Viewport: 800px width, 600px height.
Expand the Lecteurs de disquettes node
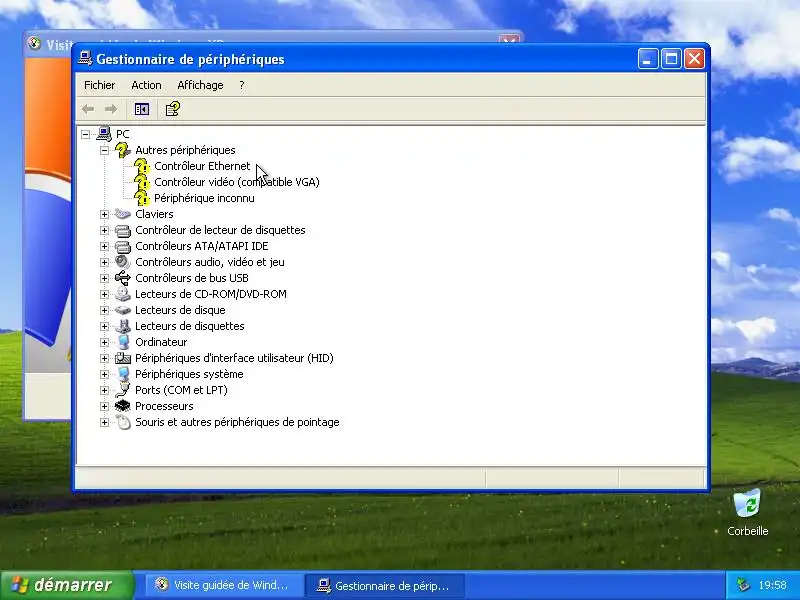click(105, 326)
